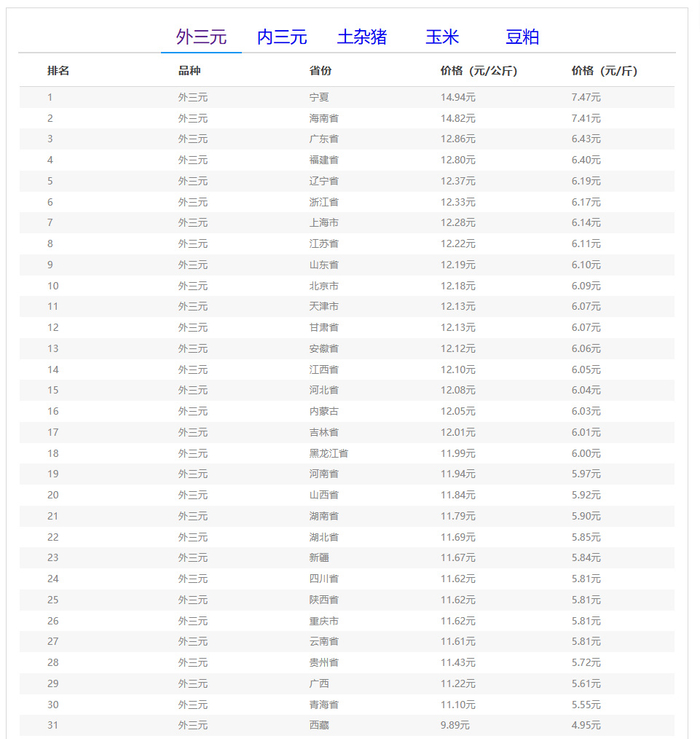Click the 价格（元/公斤） column header
This screenshot has height=739, width=700.
[x=478, y=71]
